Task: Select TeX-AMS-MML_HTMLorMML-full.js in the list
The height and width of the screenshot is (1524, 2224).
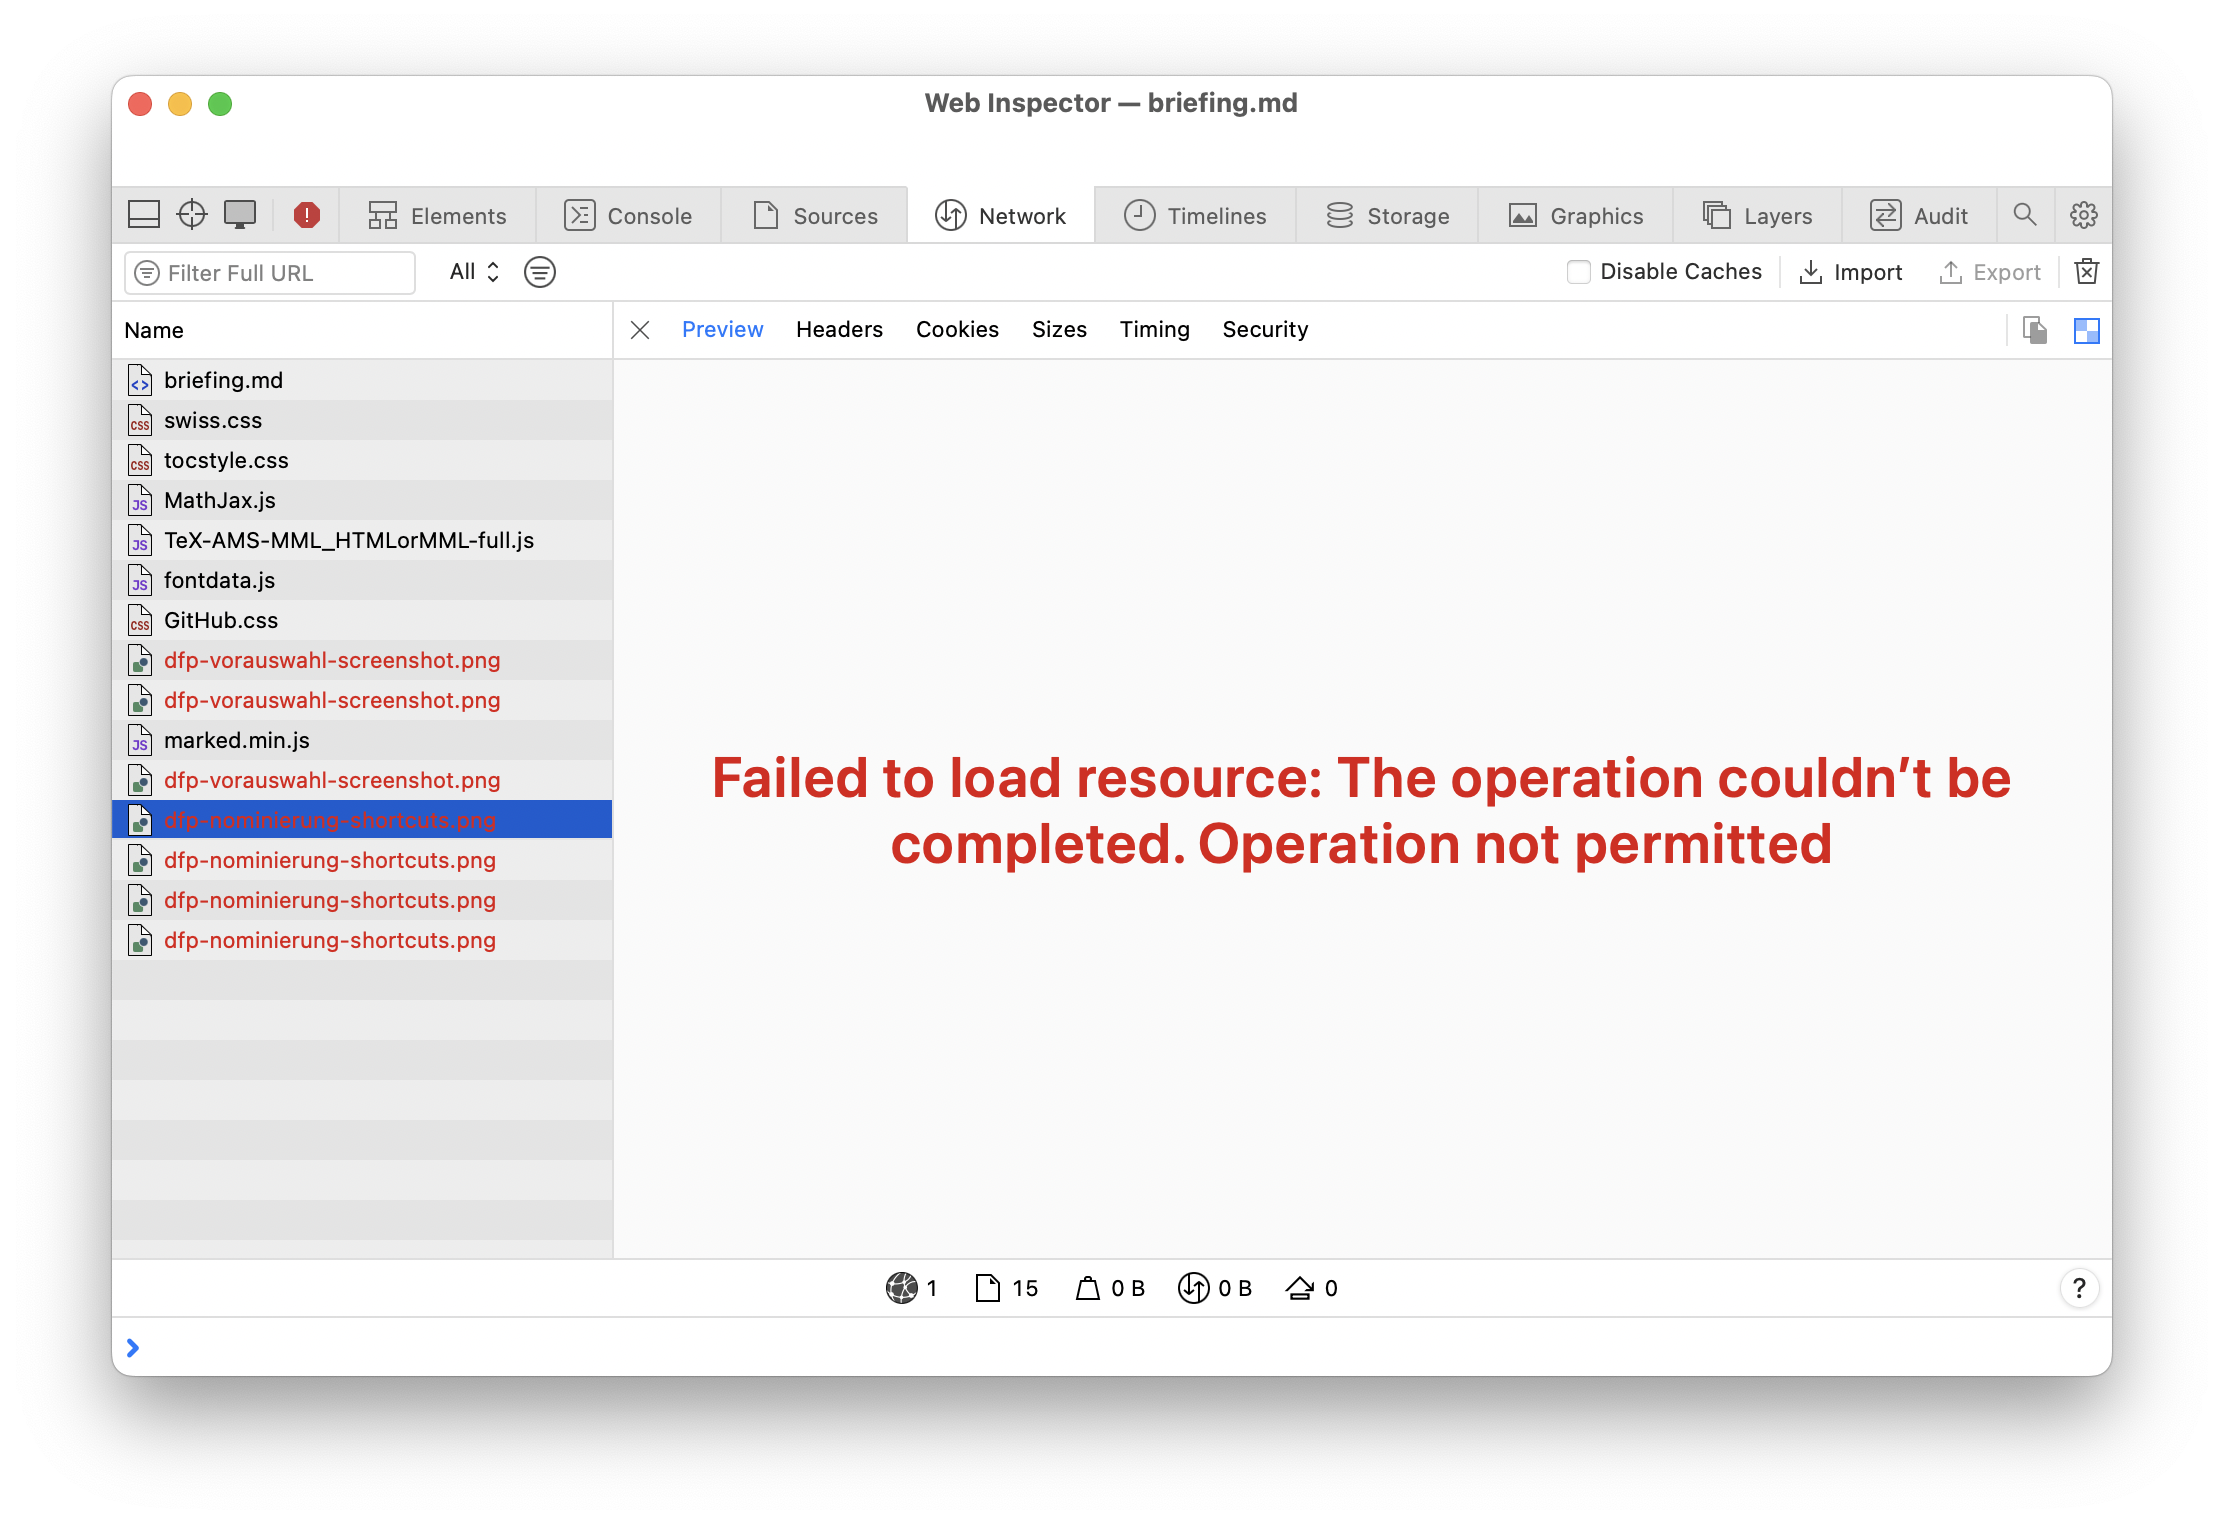Action: [x=349, y=540]
